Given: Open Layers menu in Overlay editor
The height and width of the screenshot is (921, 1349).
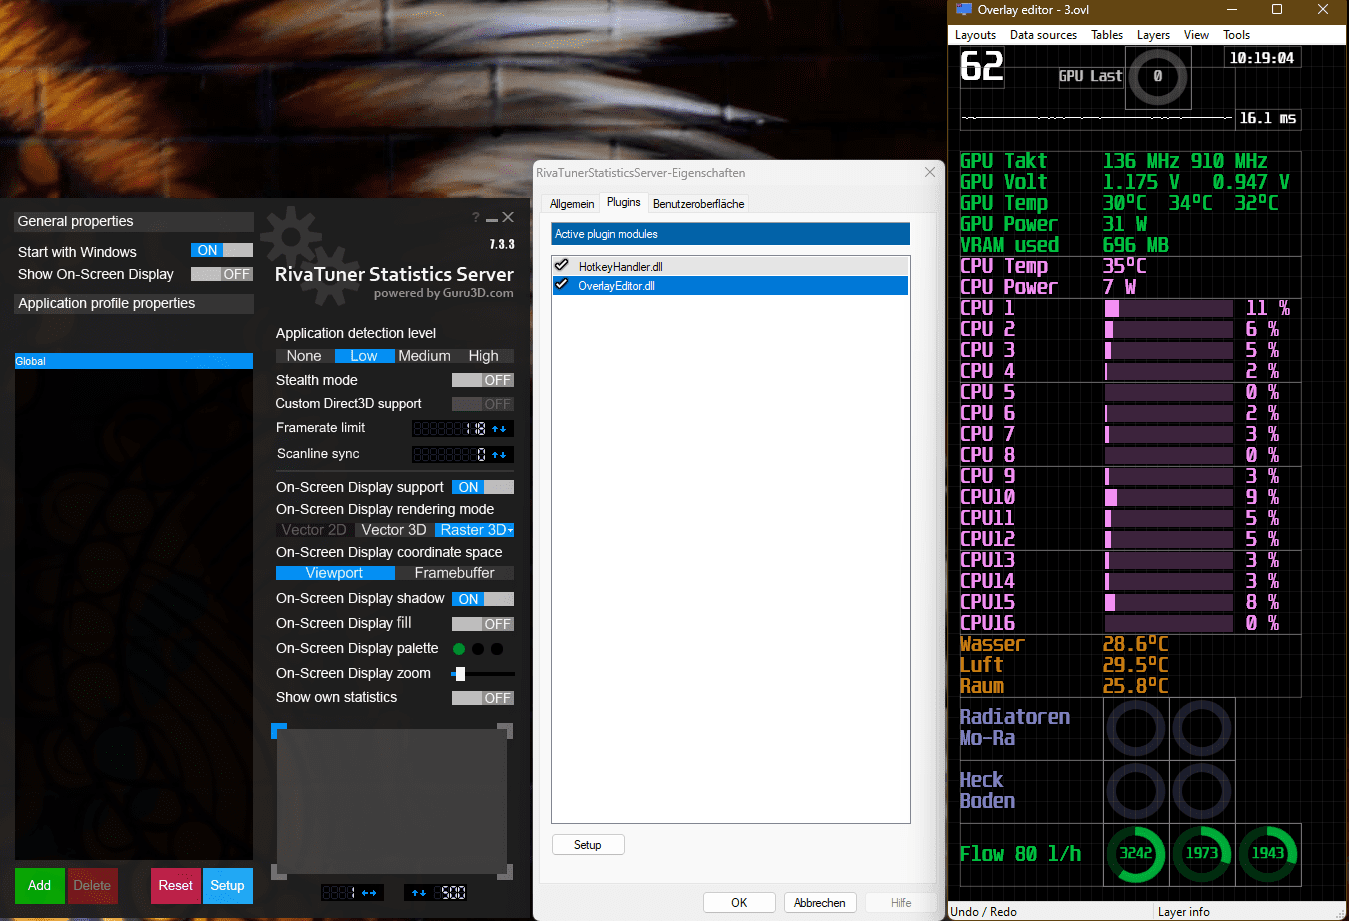Looking at the screenshot, I should coord(1153,34).
